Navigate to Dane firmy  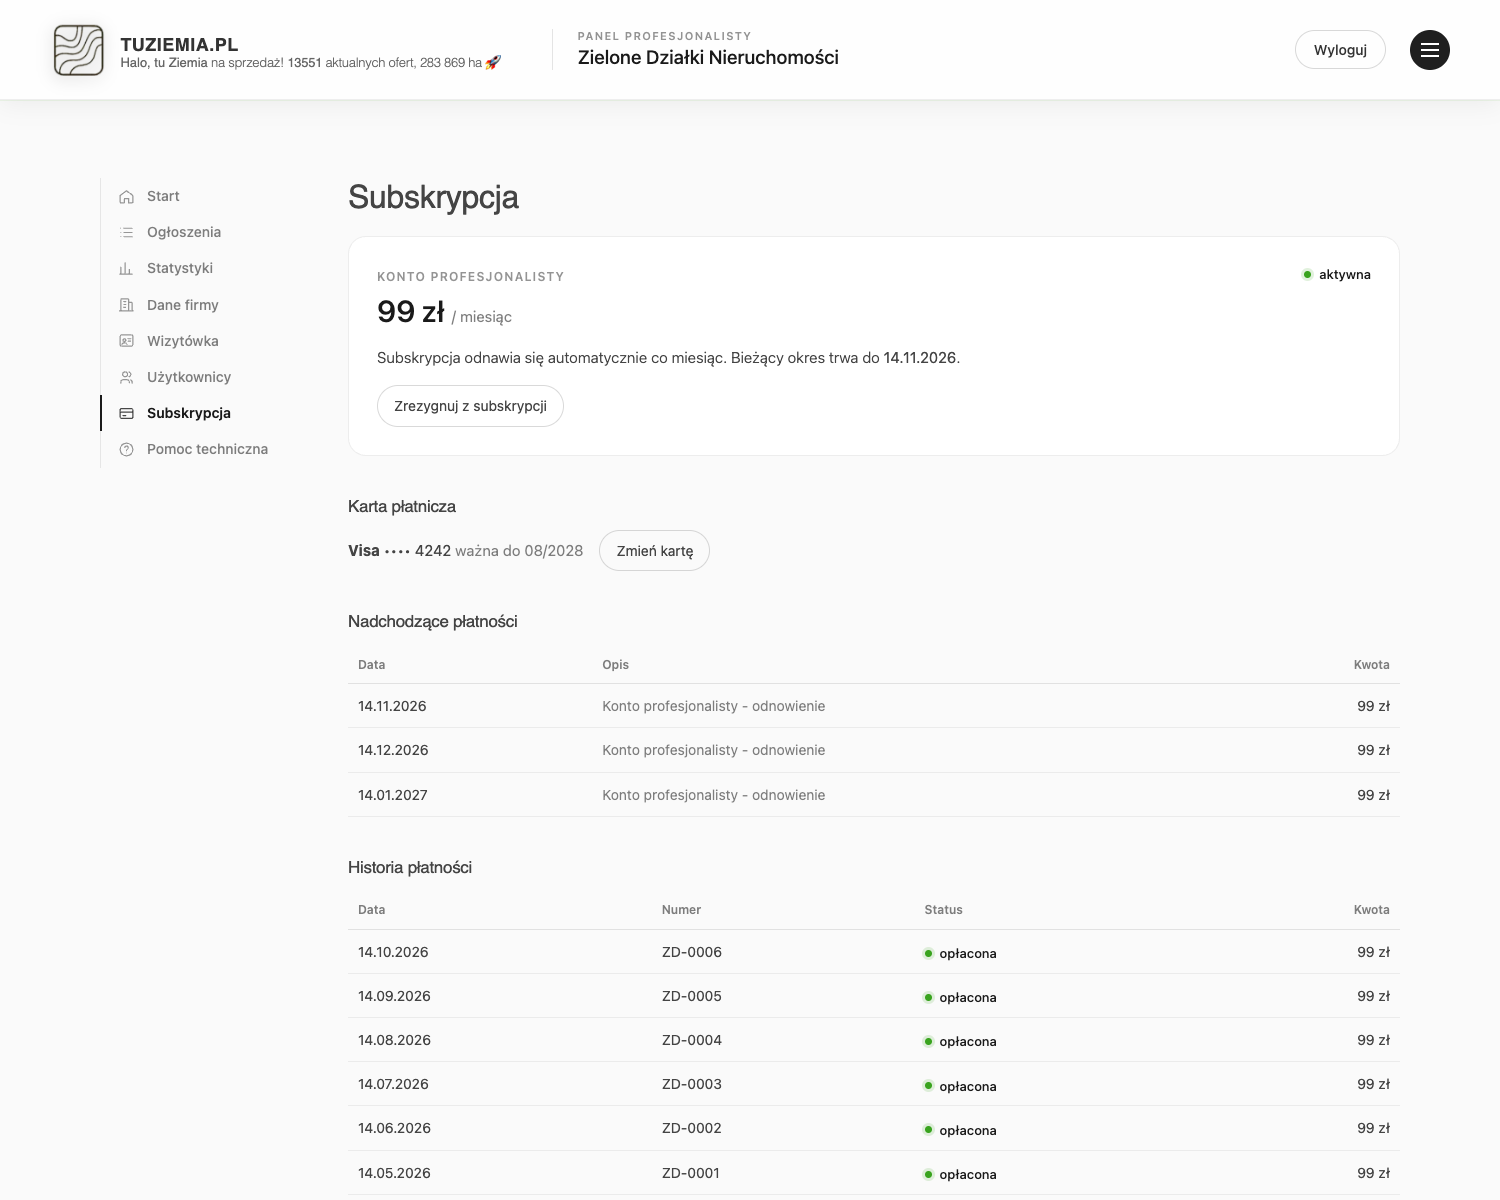pyautogui.click(x=183, y=305)
